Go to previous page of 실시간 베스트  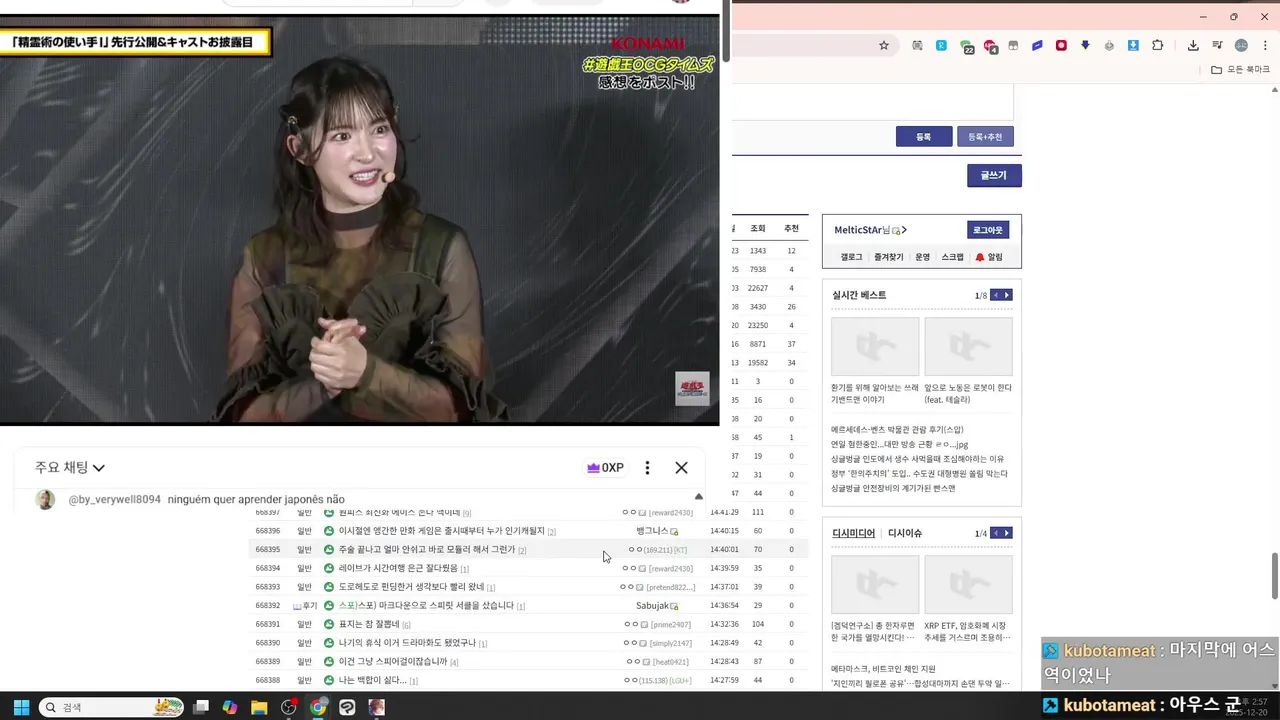pos(995,295)
